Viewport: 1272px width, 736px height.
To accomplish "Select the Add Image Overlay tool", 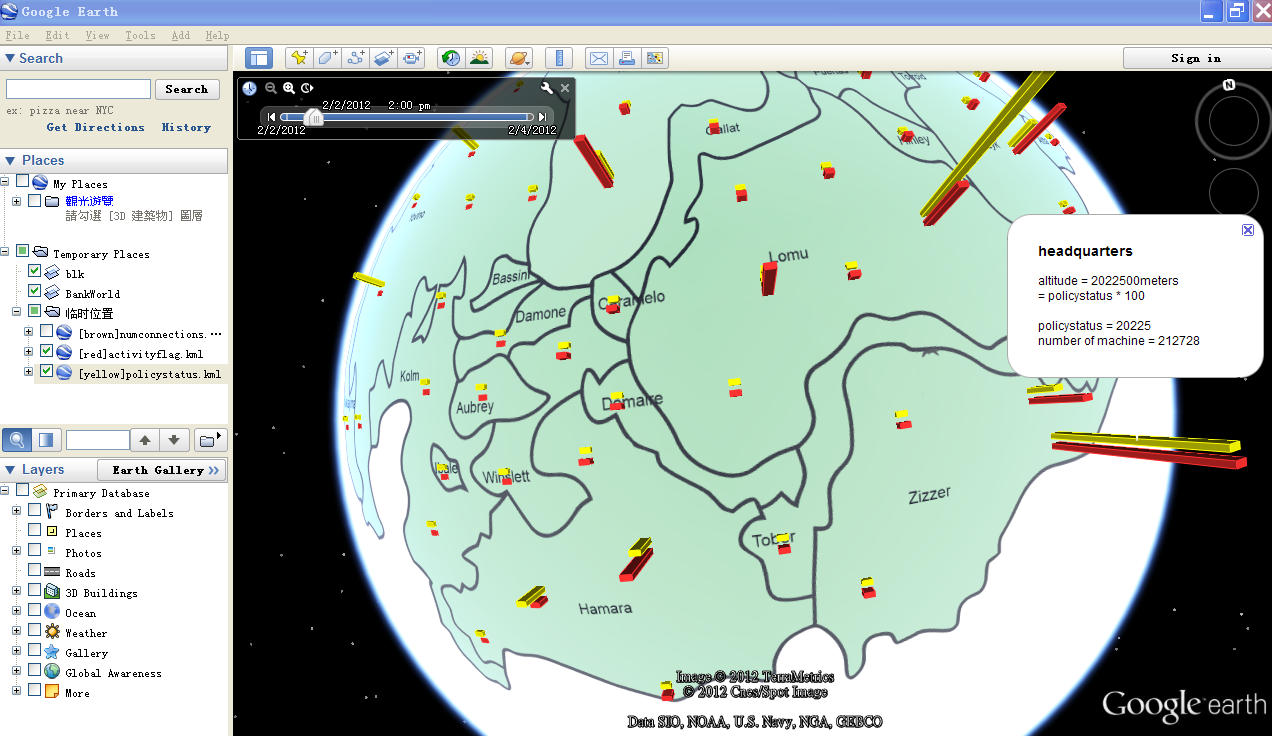I will pyautogui.click(x=383, y=58).
